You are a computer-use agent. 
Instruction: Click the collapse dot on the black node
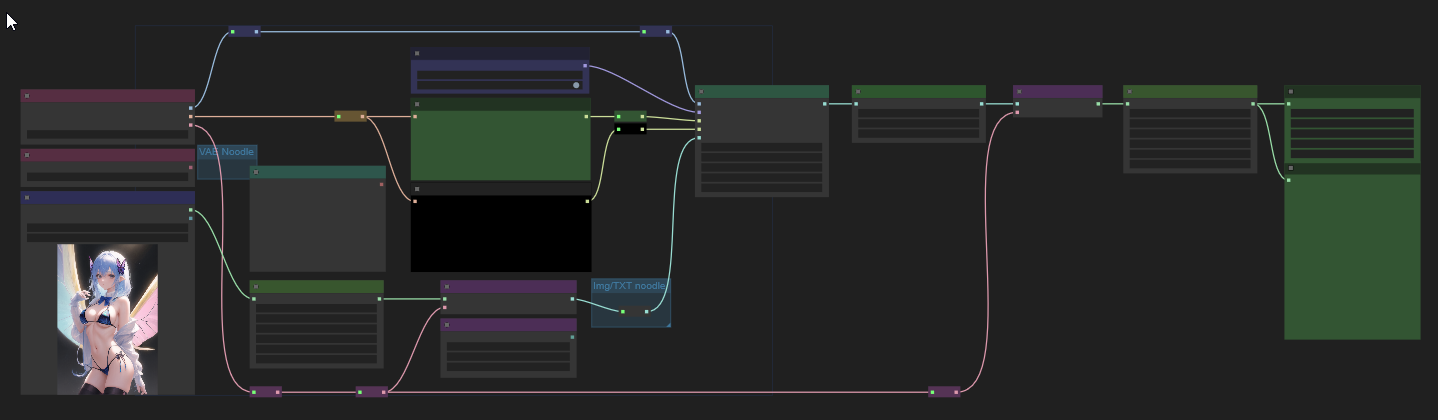[x=417, y=189]
